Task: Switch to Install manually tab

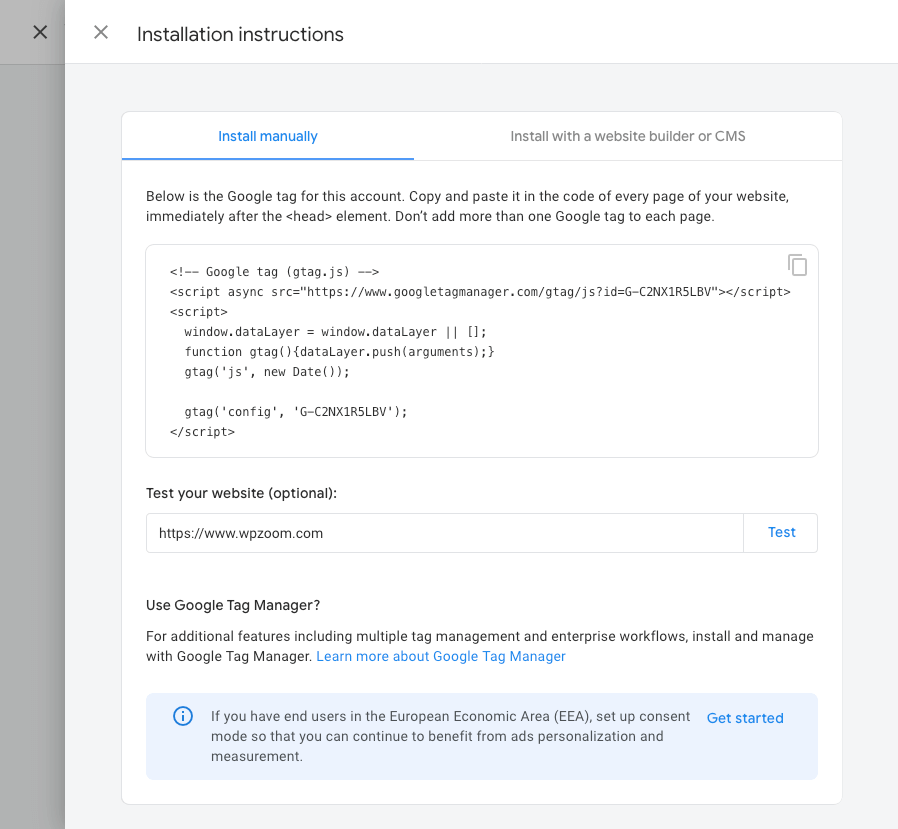Action: point(267,136)
